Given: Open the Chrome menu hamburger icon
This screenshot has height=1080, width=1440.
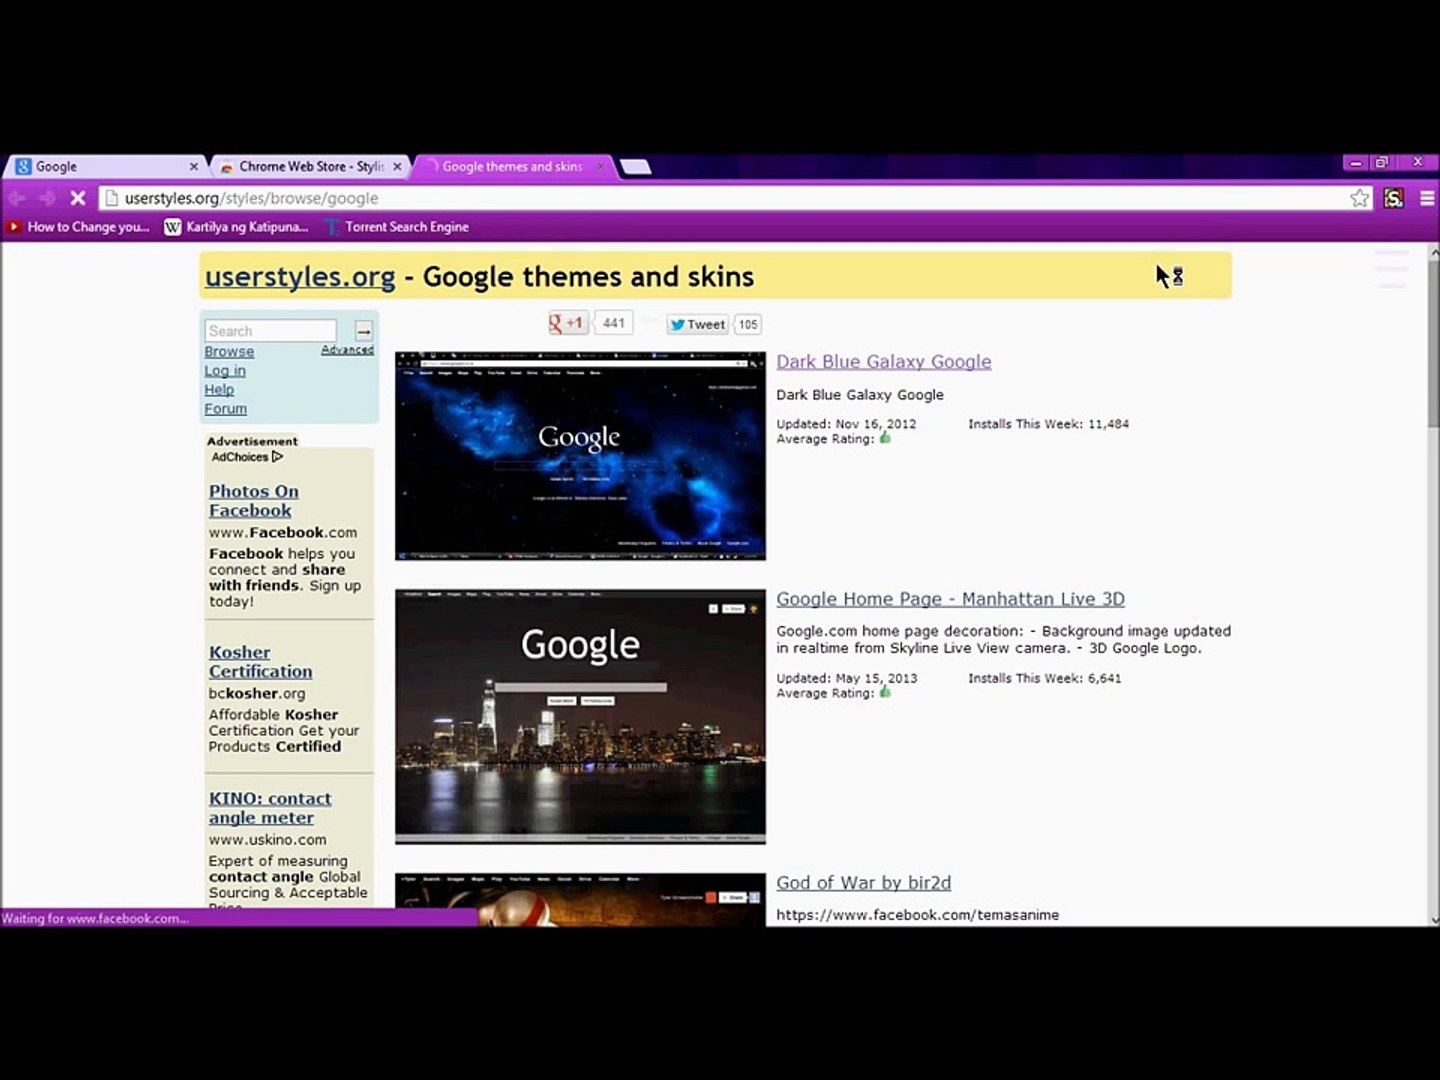Looking at the screenshot, I should coord(1427,198).
